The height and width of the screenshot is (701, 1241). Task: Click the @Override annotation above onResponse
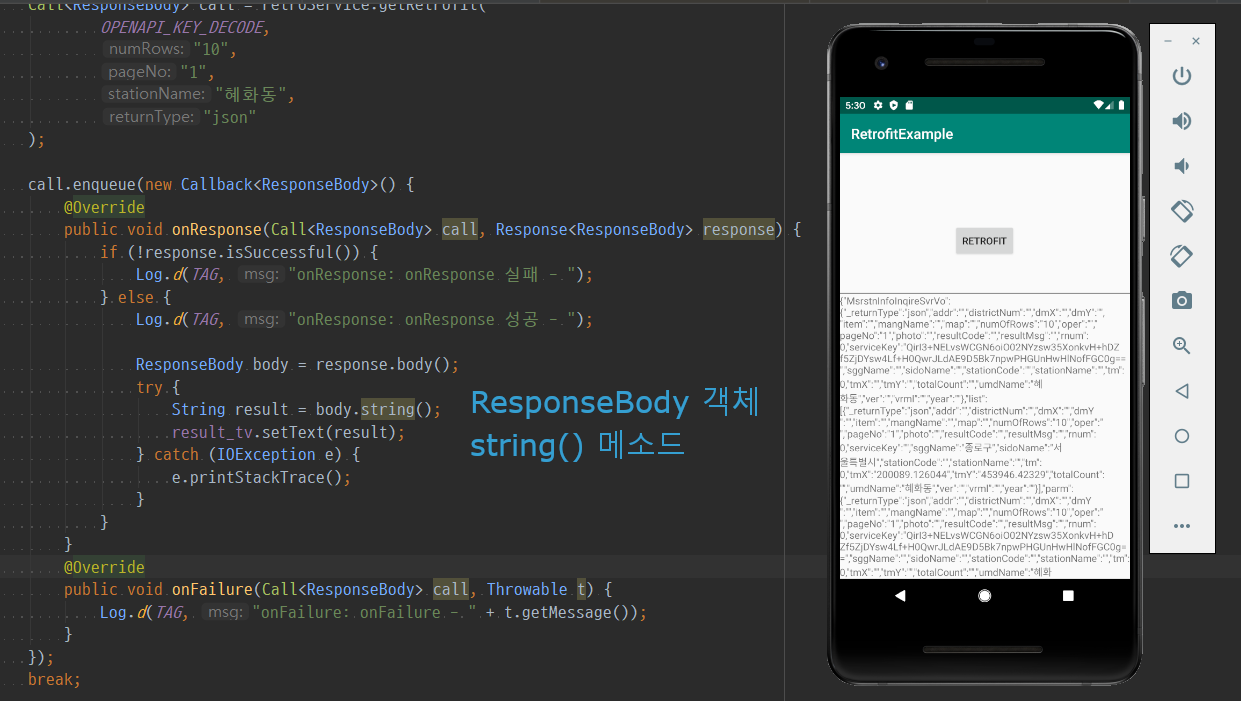104,207
